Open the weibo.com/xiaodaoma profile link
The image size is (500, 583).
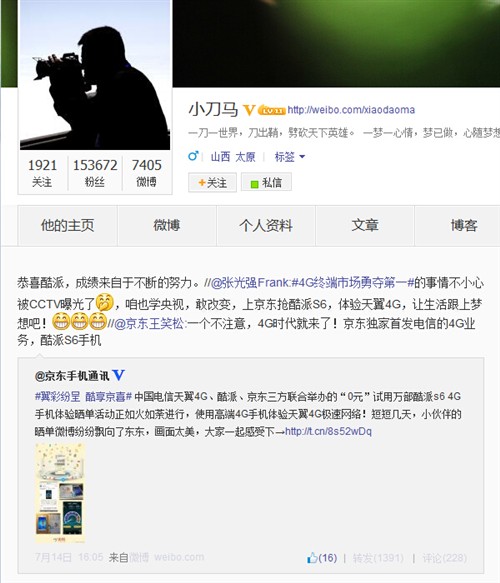351,110
